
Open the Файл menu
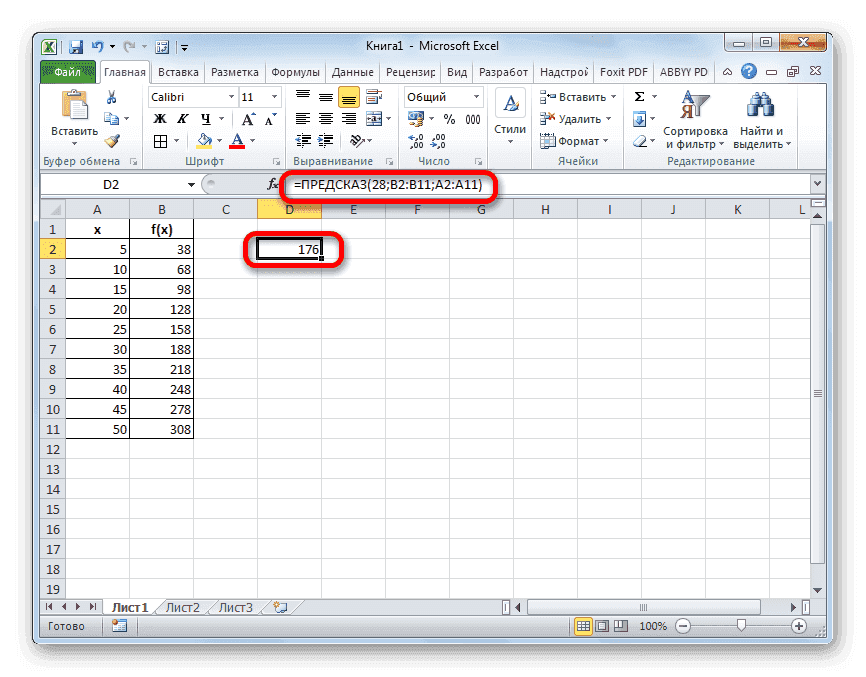[x=66, y=71]
